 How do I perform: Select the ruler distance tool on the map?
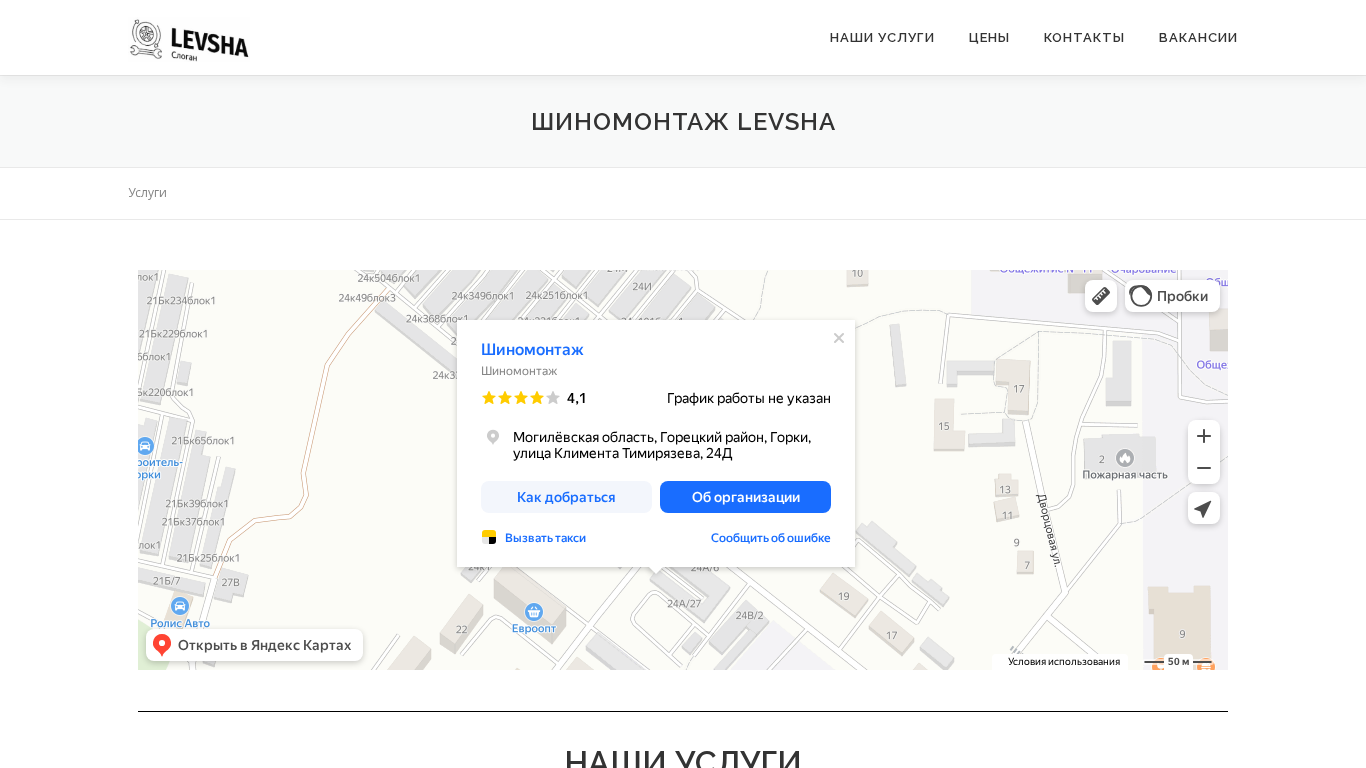coord(1101,296)
